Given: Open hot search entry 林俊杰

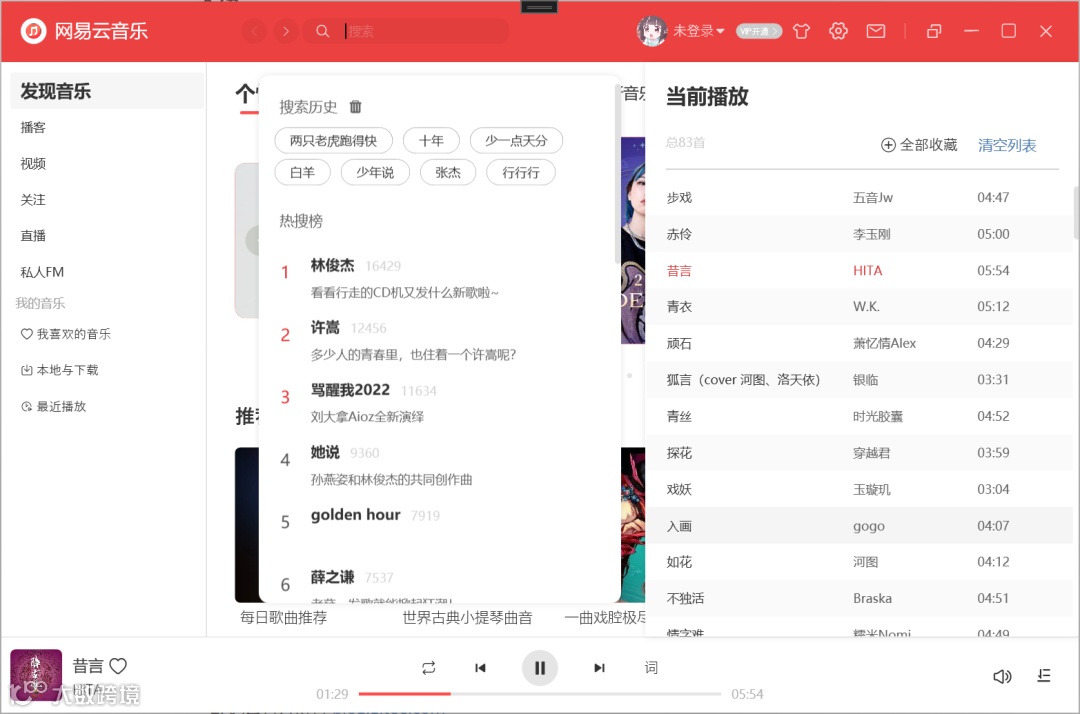Looking at the screenshot, I should click(439, 278).
